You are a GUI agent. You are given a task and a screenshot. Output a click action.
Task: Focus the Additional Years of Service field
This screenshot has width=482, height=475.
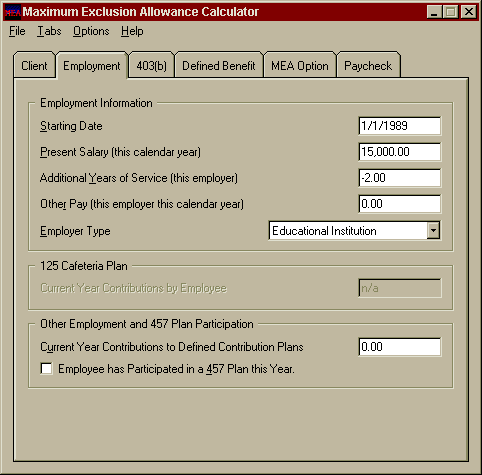[x=400, y=178]
